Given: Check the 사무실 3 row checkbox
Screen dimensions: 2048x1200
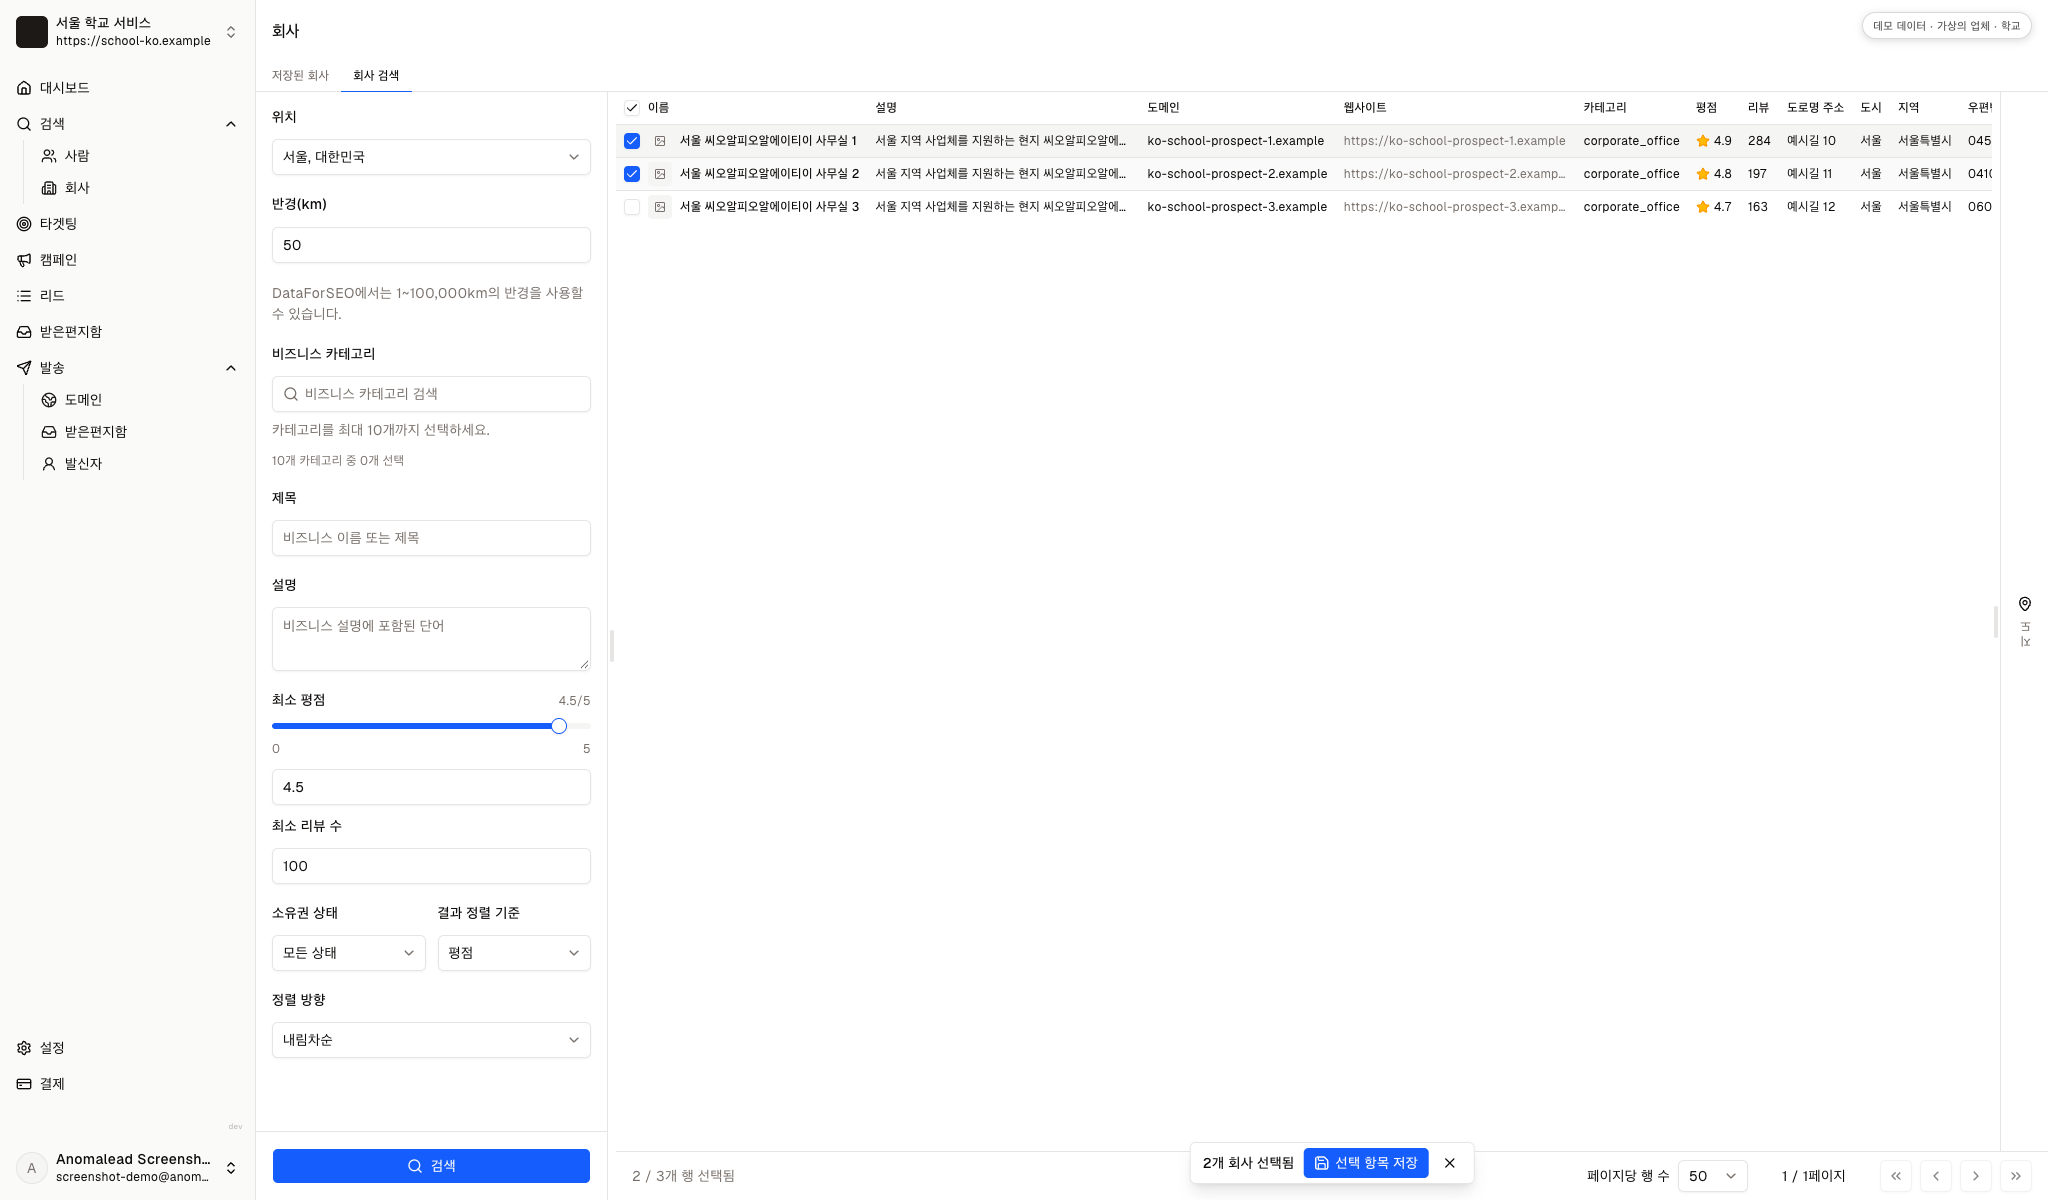Looking at the screenshot, I should pos(632,207).
